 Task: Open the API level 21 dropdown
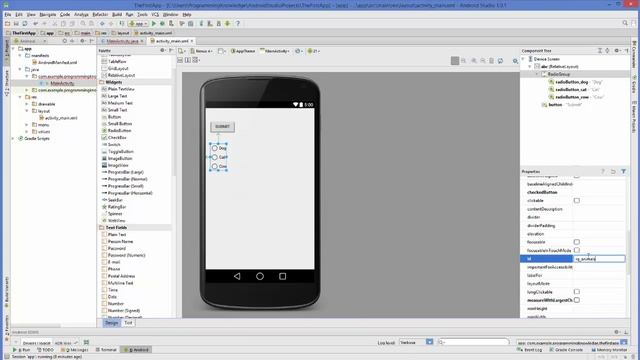pyautogui.click(x=313, y=51)
